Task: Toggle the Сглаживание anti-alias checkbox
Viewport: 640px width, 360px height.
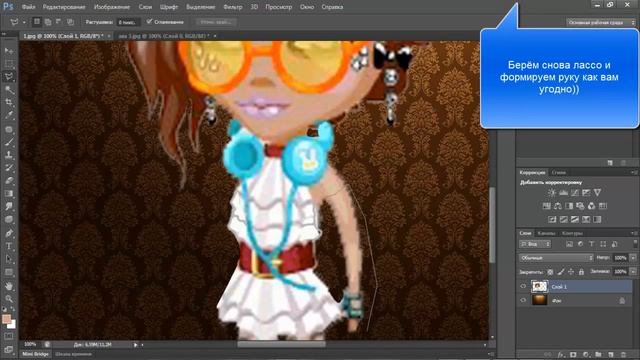Action: click(149, 22)
